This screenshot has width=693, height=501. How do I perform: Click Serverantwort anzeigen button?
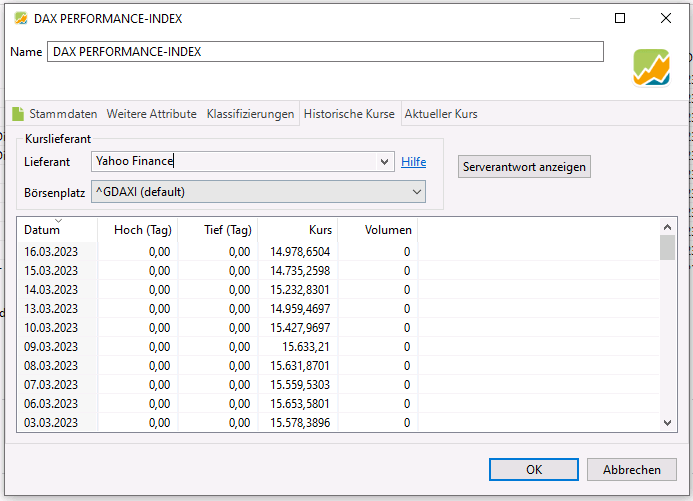click(x=524, y=167)
